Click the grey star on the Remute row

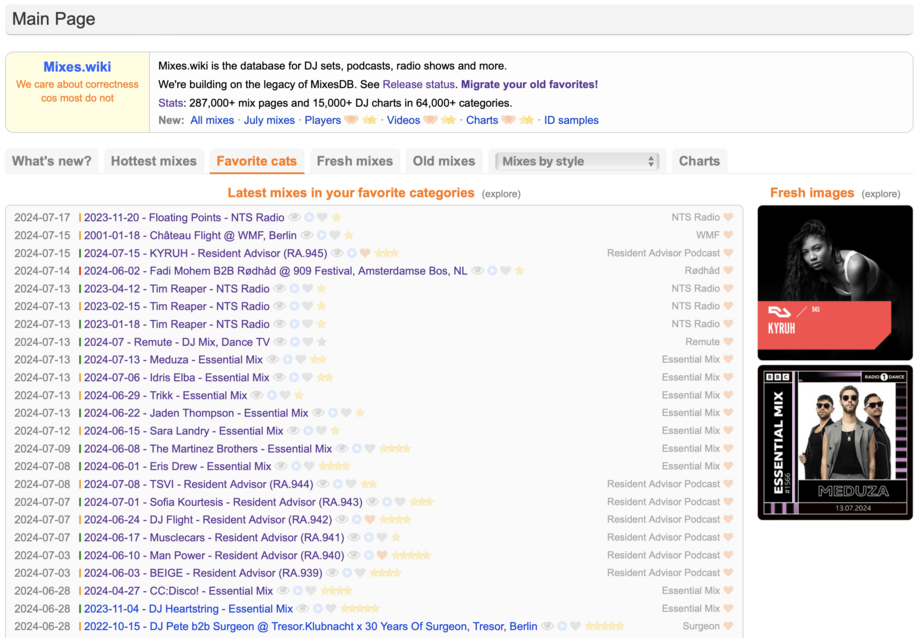(322, 342)
